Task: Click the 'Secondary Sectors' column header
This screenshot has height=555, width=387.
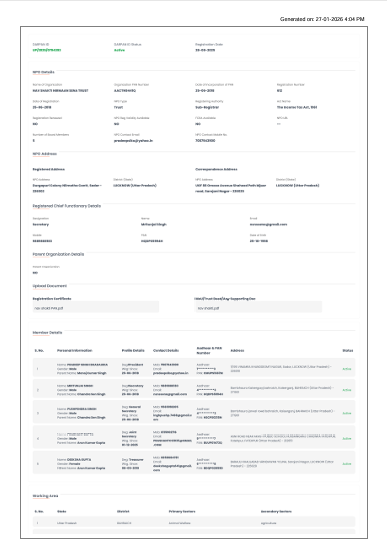Action: (x=276, y=511)
